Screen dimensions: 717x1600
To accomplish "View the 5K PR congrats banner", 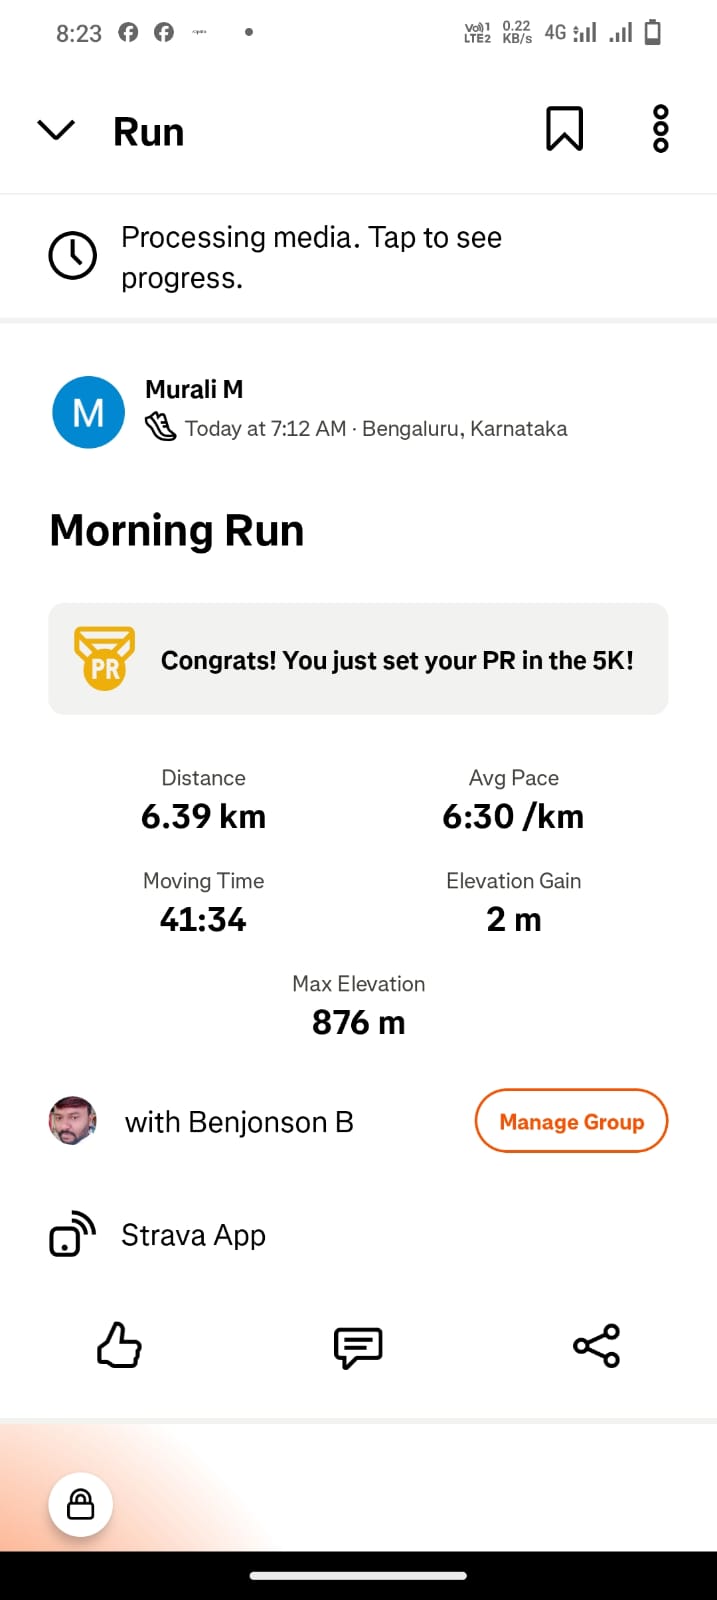I will pos(397,660).
